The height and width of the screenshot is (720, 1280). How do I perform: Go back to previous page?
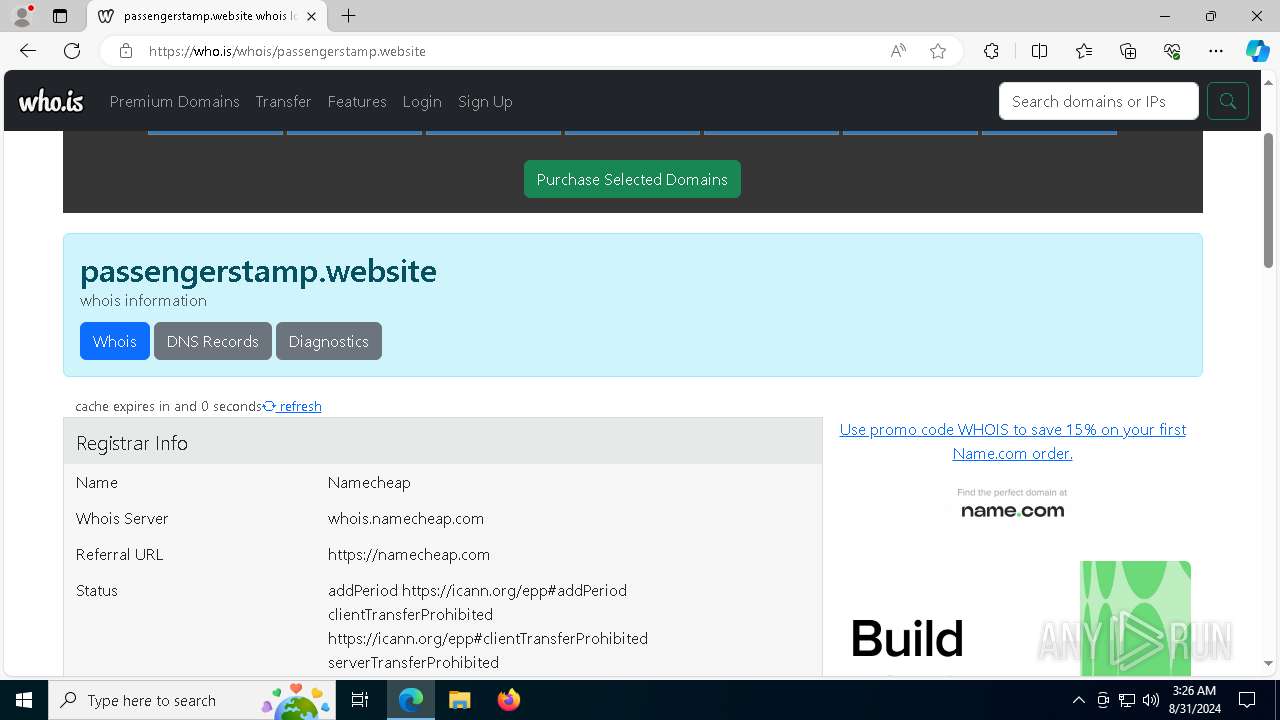click(28, 51)
